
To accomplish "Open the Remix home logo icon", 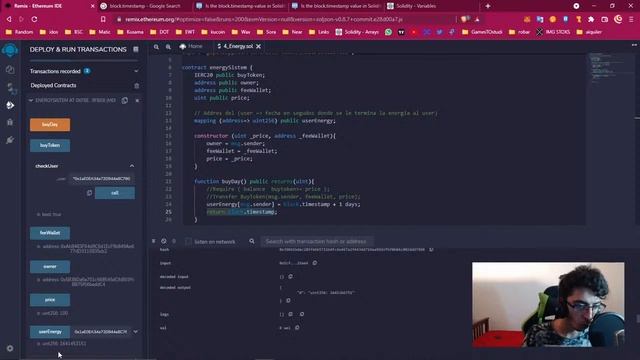I will [10, 50].
